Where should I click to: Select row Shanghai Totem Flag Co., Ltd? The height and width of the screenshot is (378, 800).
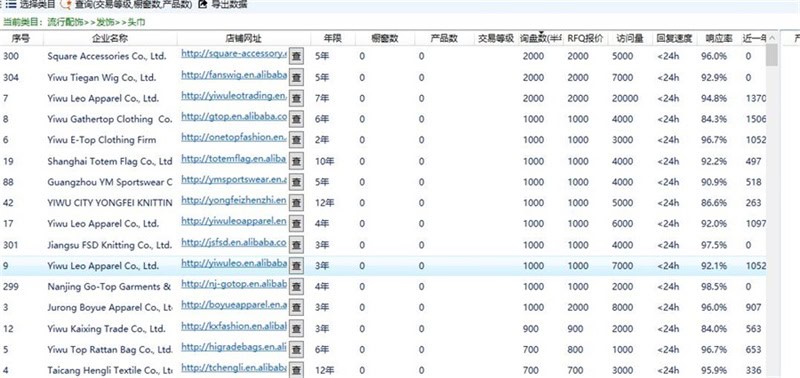pyautogui.click(x=383, y=161)
